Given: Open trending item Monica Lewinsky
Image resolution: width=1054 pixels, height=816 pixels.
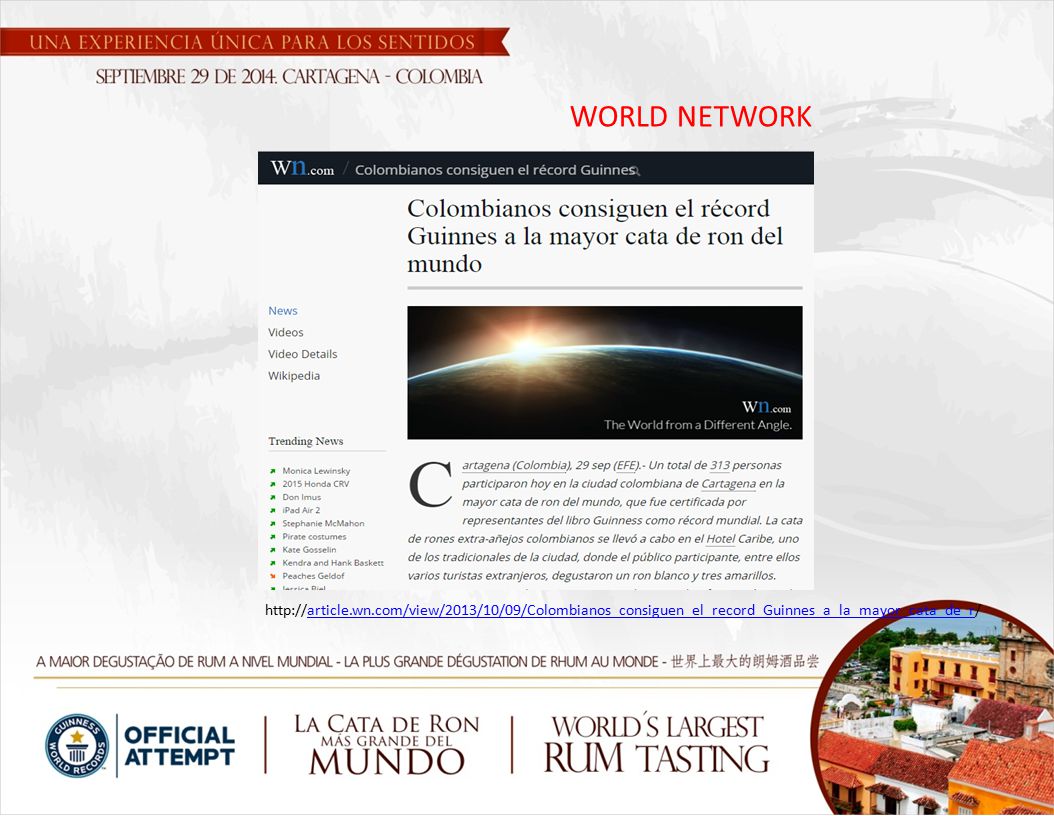Looking at the screenshot, I should click(316, 471).
